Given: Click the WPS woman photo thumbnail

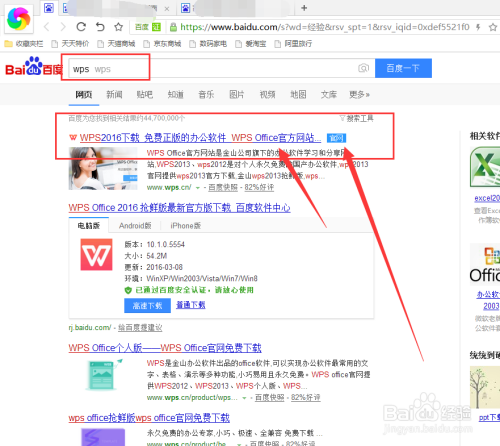Looking at the screenshot, I should click(x=103, y=169).
